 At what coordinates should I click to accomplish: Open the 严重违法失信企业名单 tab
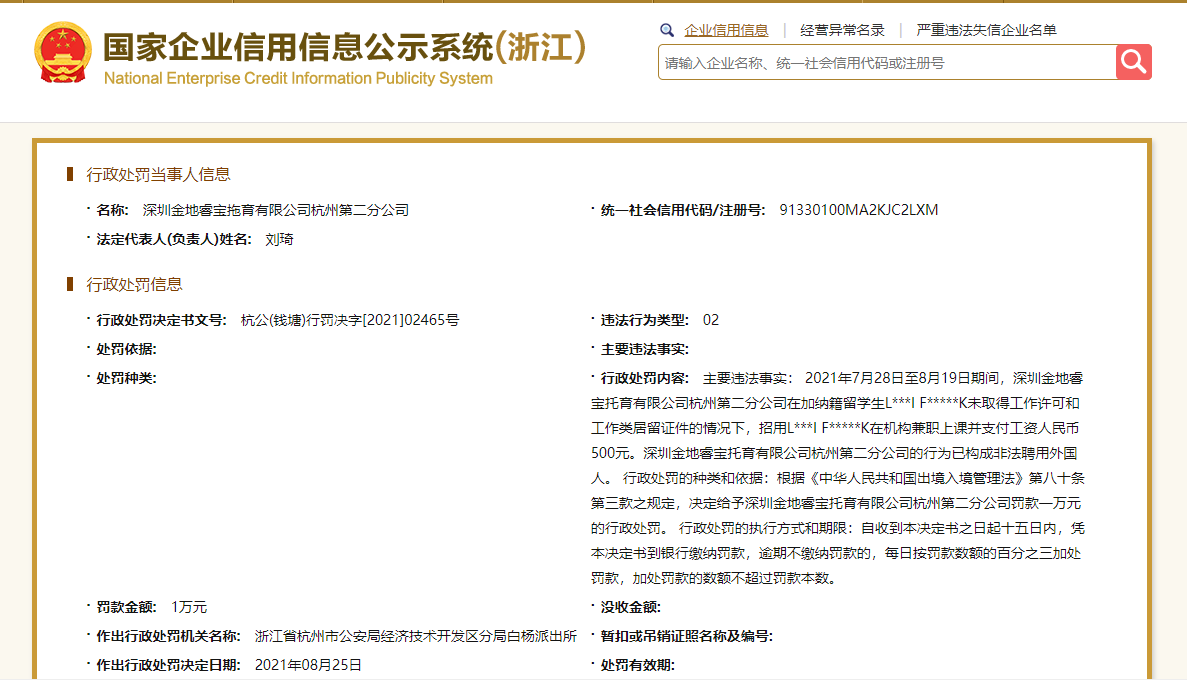tap(986, 30)
